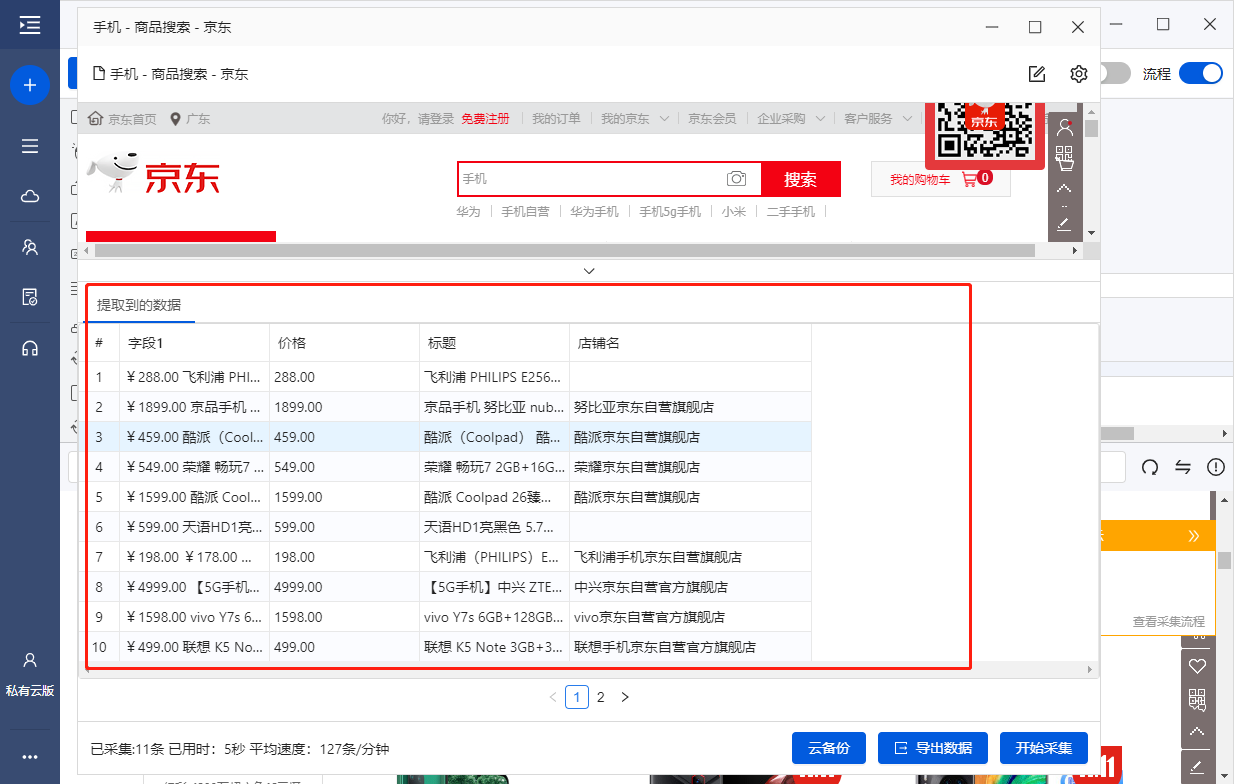Go to next page arrow in pagination
Image resolution: width=1234 pixels, height=784 pixels.
pos(625,697)
